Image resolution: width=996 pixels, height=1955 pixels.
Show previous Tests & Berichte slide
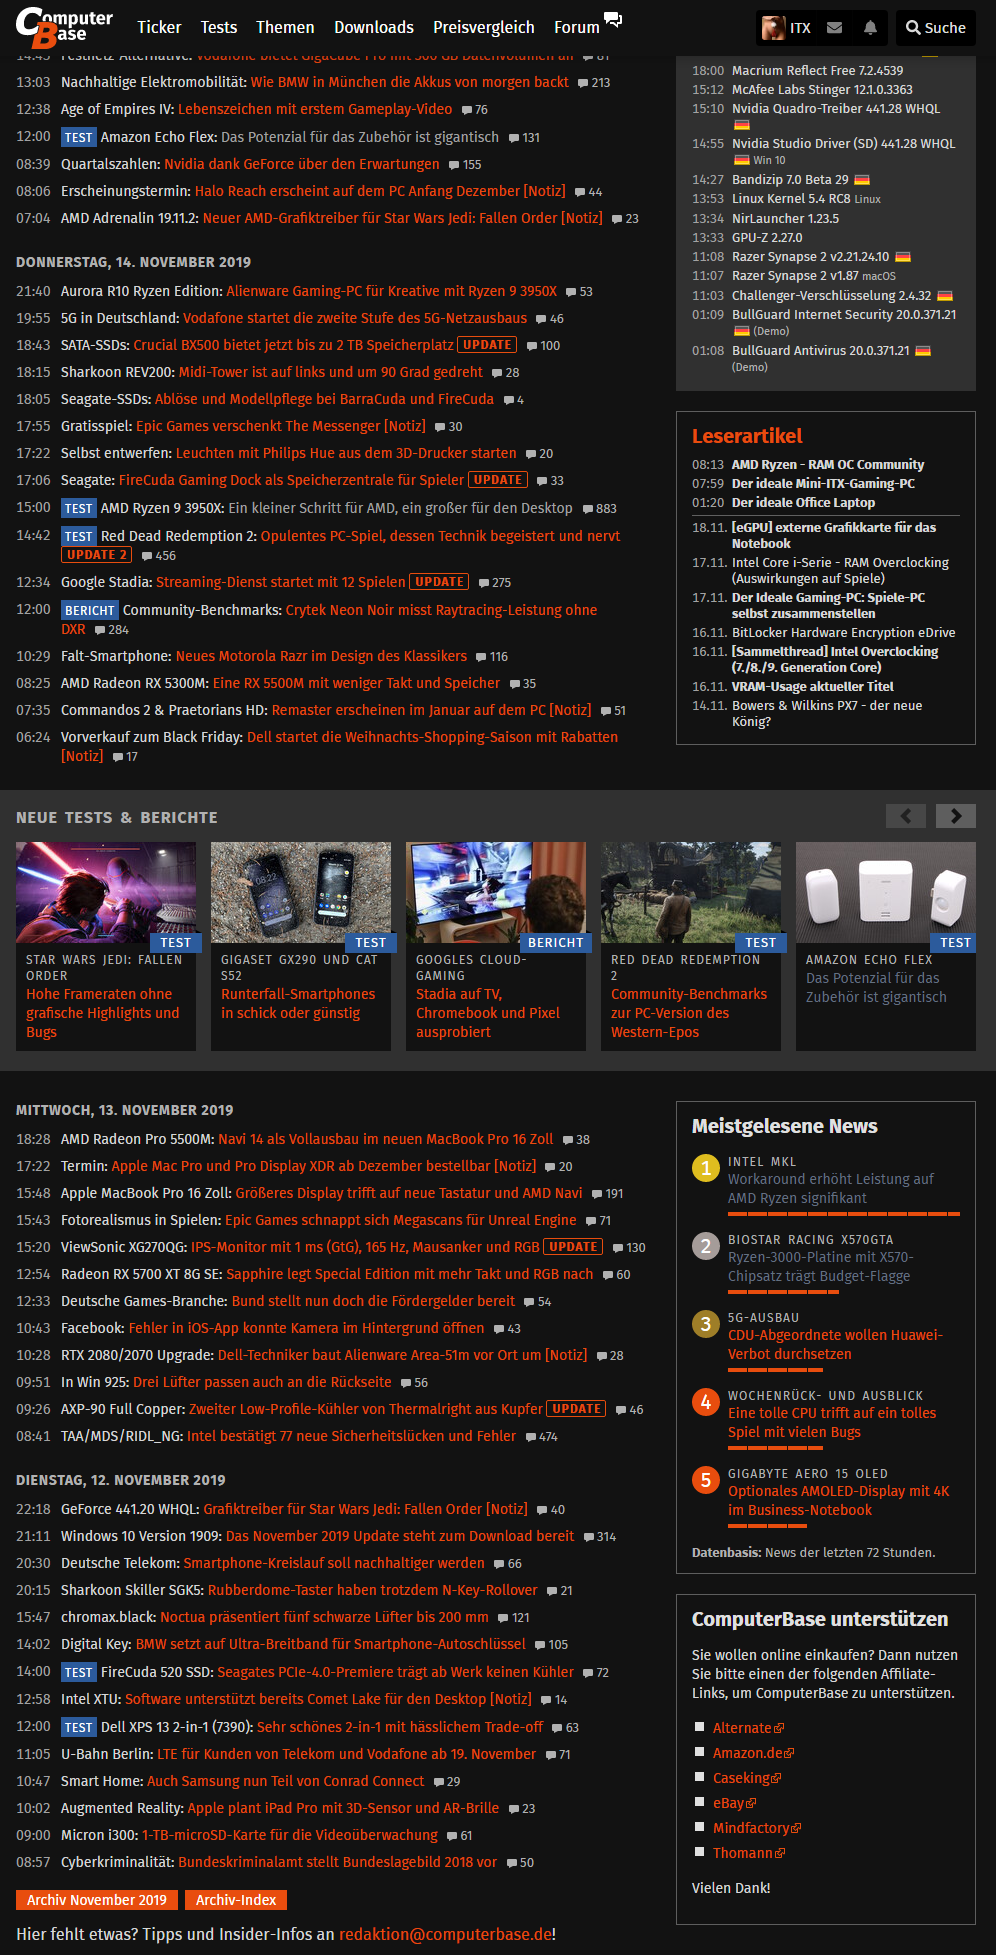tap(906, 816)
